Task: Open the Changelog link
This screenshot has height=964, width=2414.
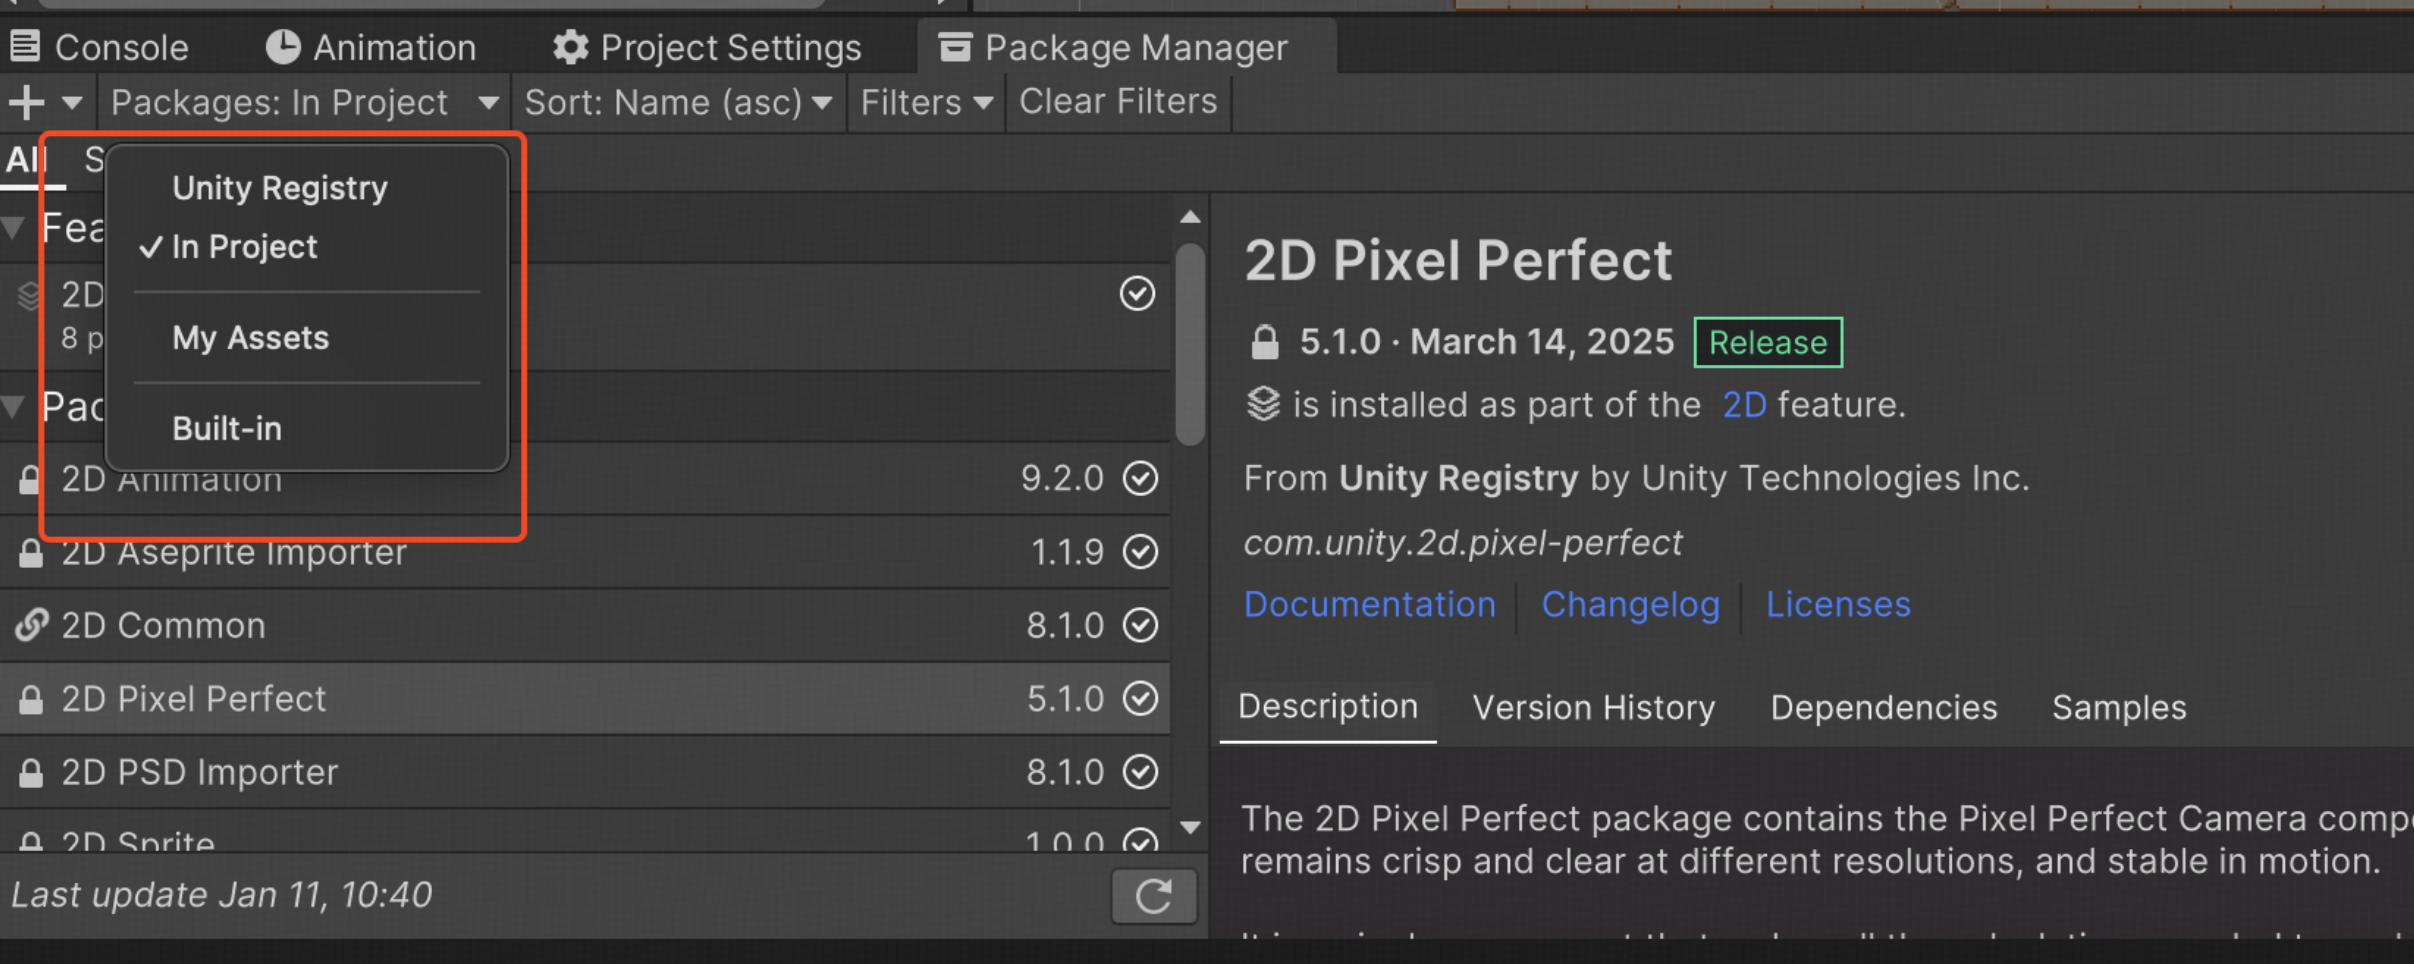Action: click(x=1630, y=604)
